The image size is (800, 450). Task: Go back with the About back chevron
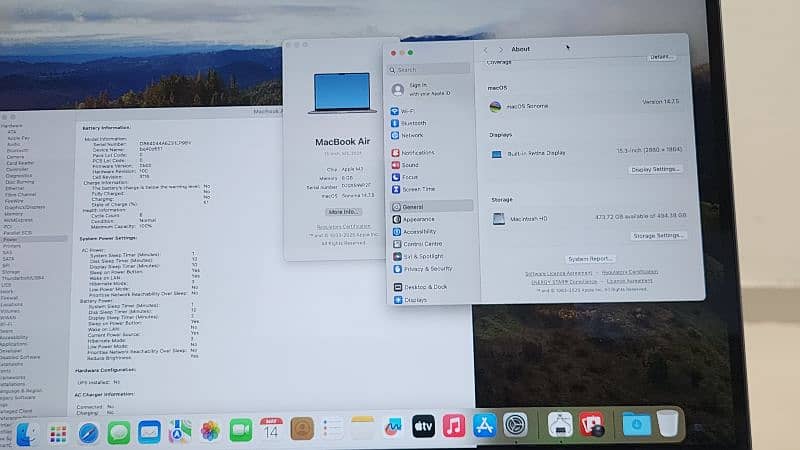(486, 49)
